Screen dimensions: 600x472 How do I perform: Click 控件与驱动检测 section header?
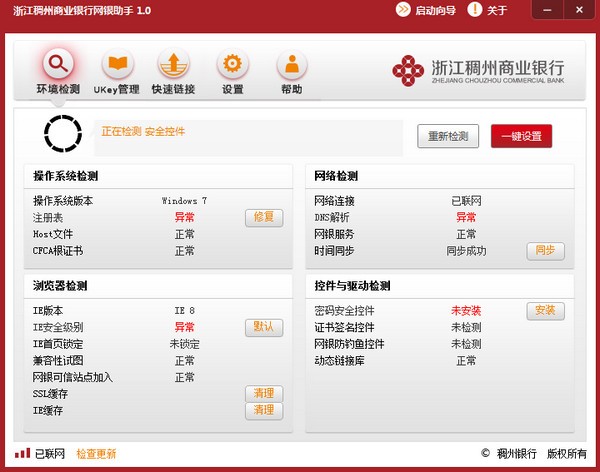click(352, 286)
